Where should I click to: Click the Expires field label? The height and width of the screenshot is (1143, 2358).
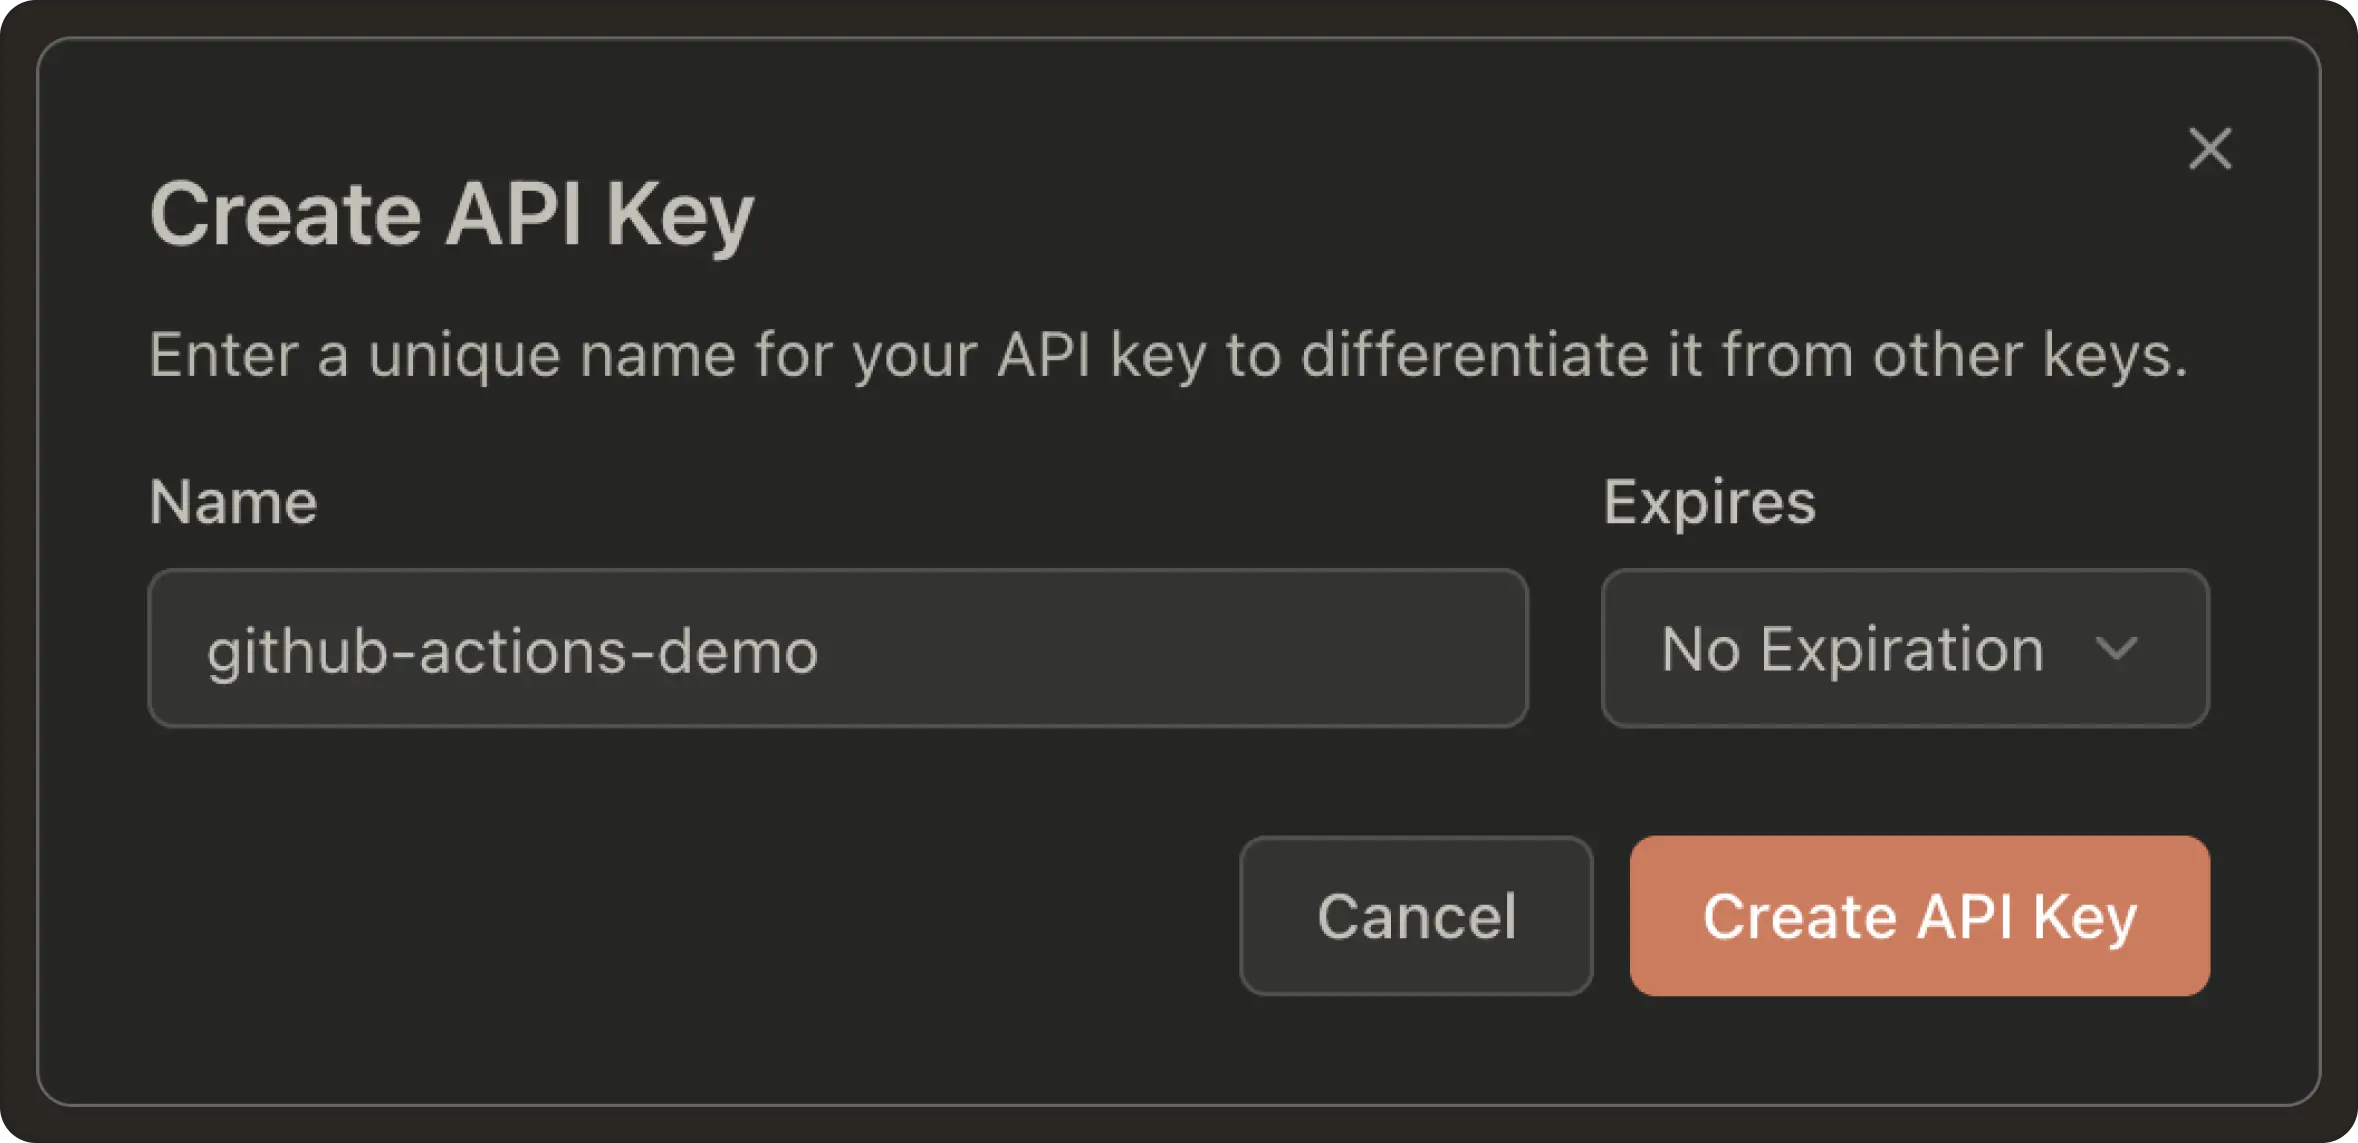pos(1709,501)
